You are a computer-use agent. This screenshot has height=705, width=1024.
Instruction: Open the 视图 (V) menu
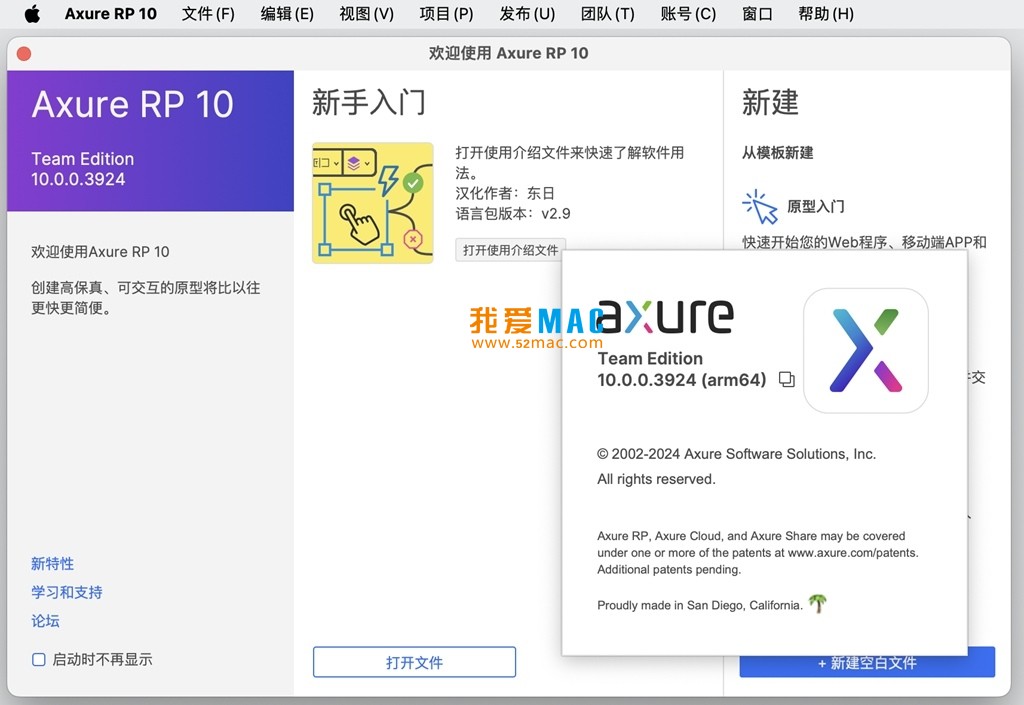366,14
